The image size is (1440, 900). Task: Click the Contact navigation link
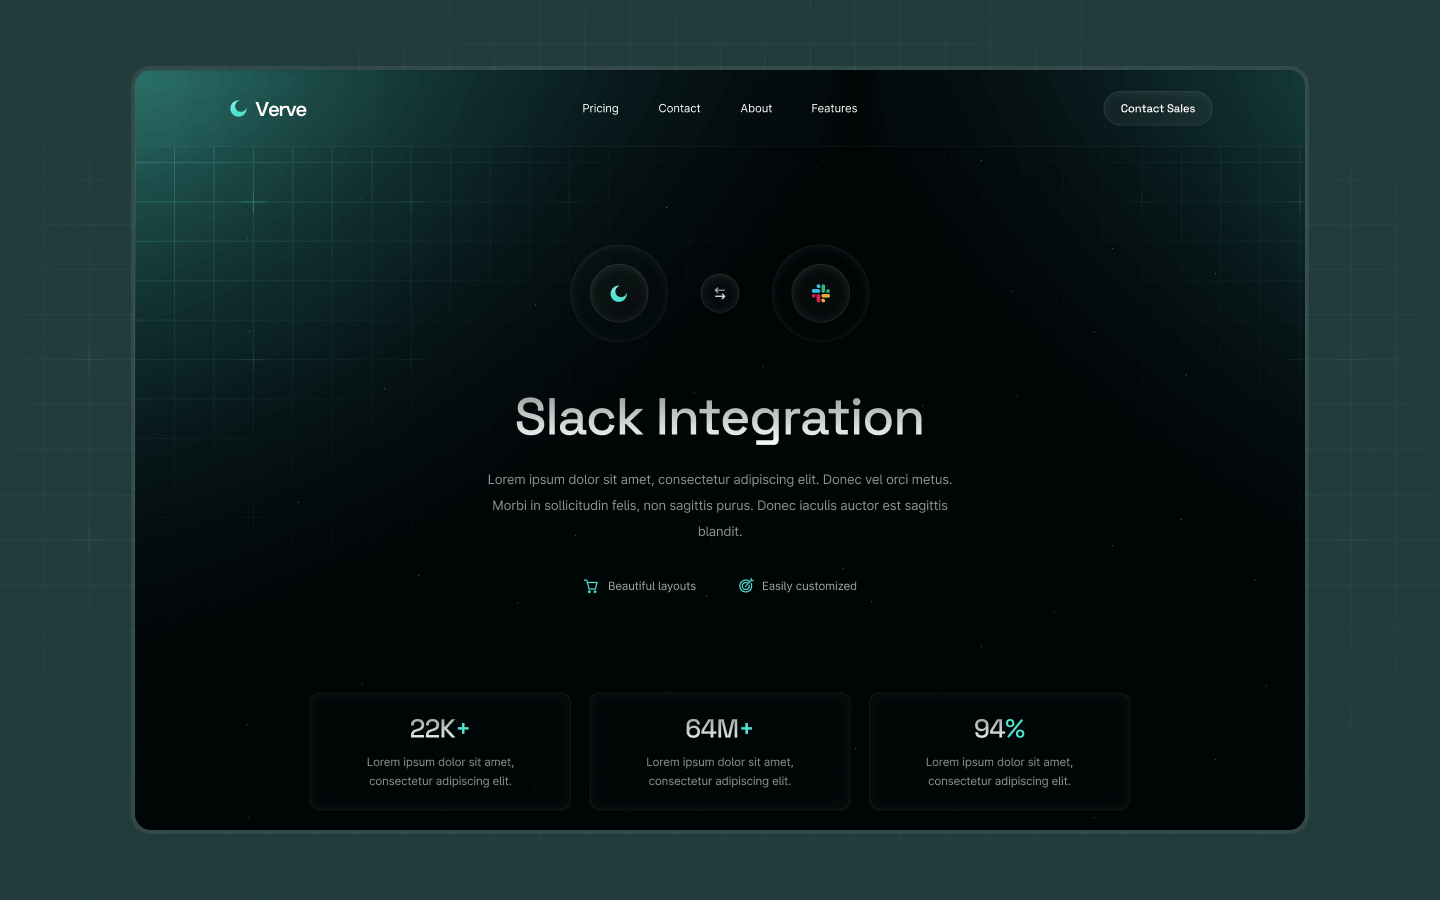679,108
